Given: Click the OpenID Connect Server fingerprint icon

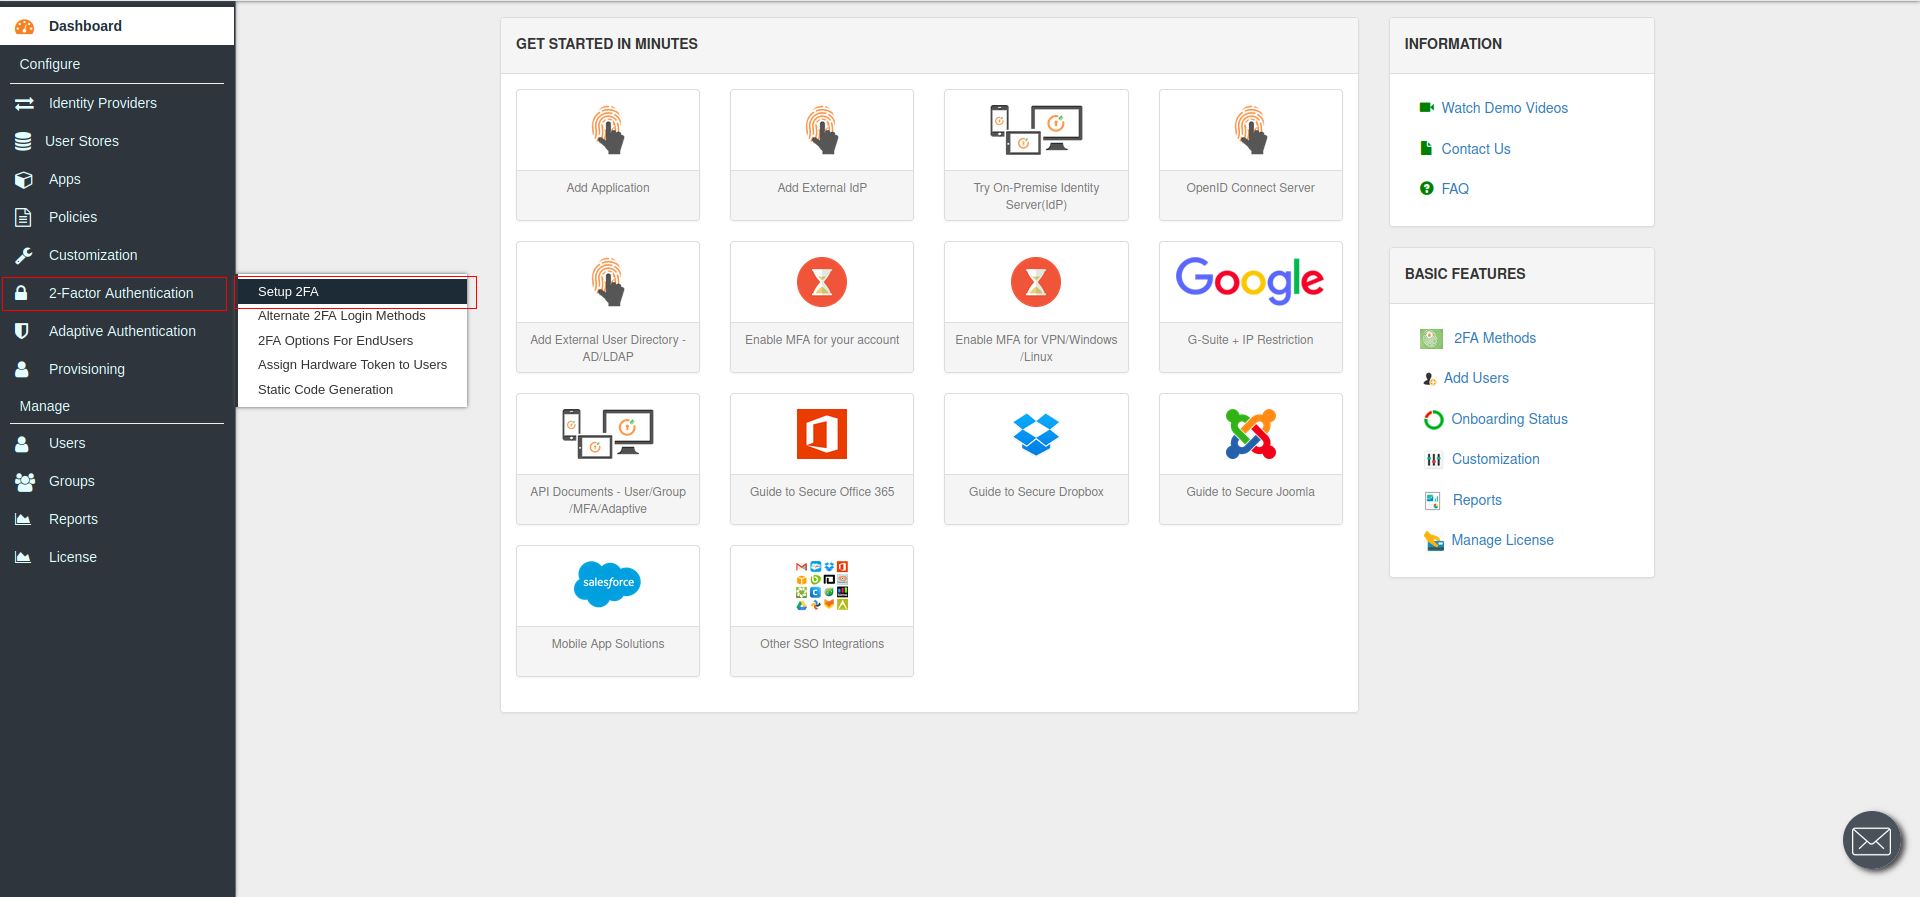Looking at the screenshot, I should (x=1251, y=130).
